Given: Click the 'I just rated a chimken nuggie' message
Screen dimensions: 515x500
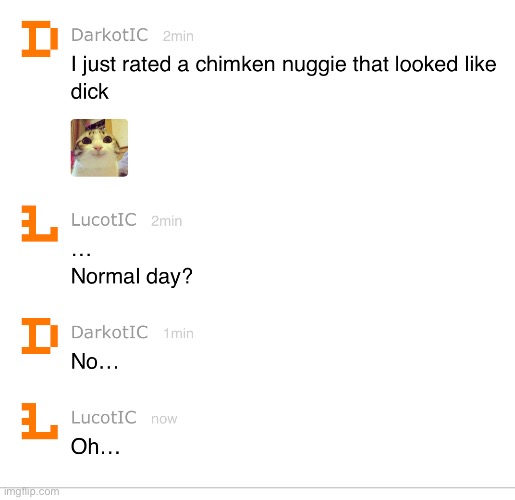Looking at the screenshot, I should pos(284,78).
